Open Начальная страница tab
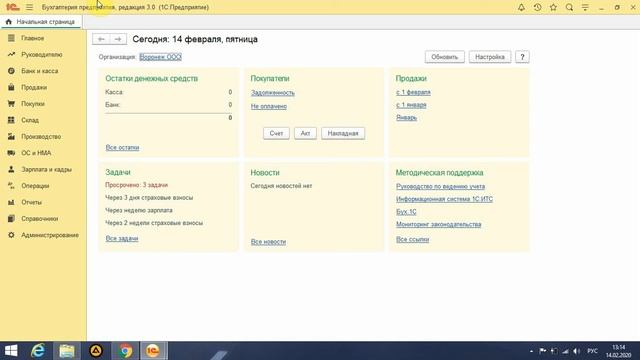Viewport: 640px width, 360px height. 41,22
